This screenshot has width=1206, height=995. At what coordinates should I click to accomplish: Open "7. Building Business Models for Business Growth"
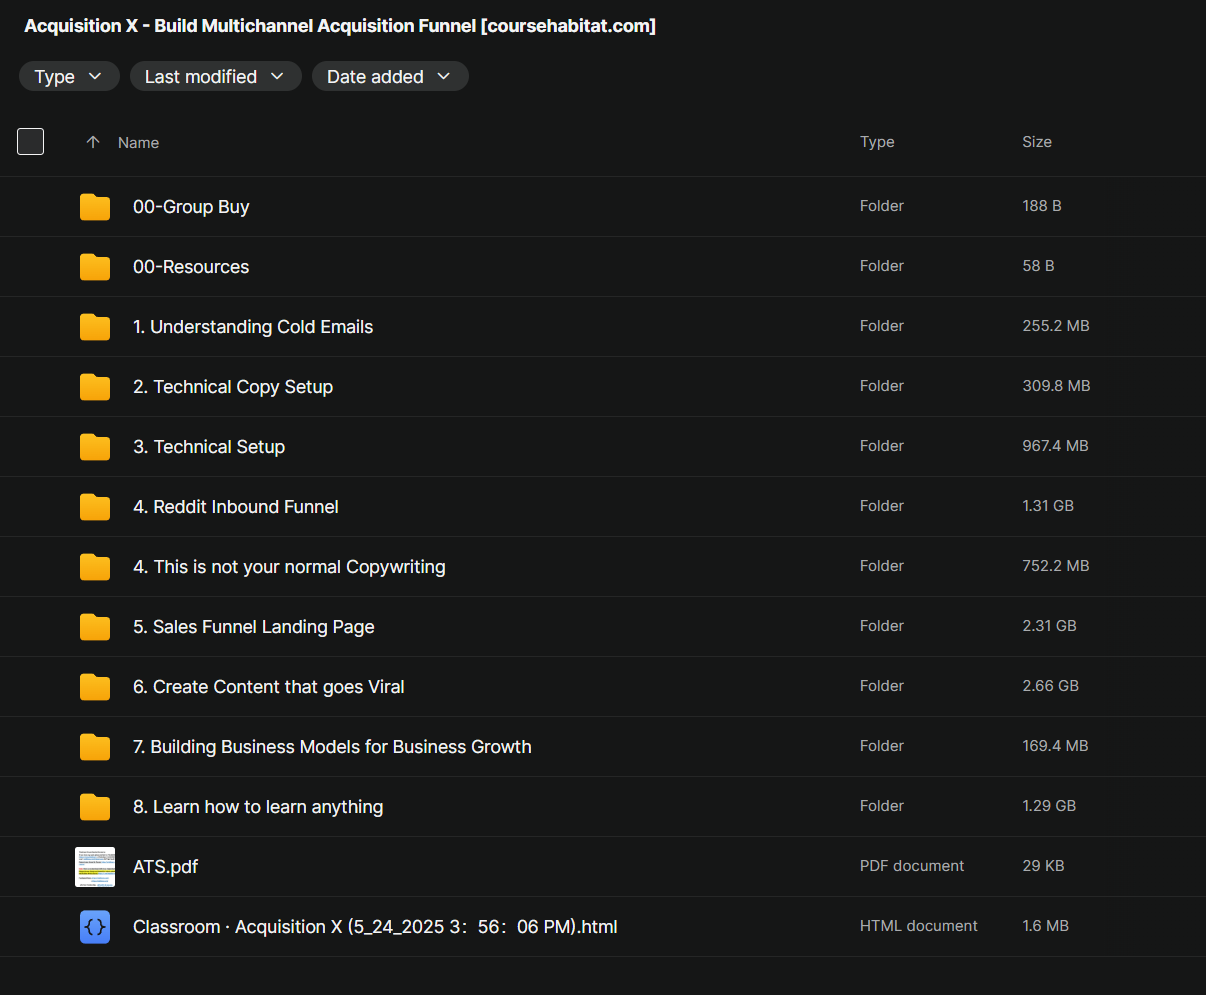pos(331,747)
